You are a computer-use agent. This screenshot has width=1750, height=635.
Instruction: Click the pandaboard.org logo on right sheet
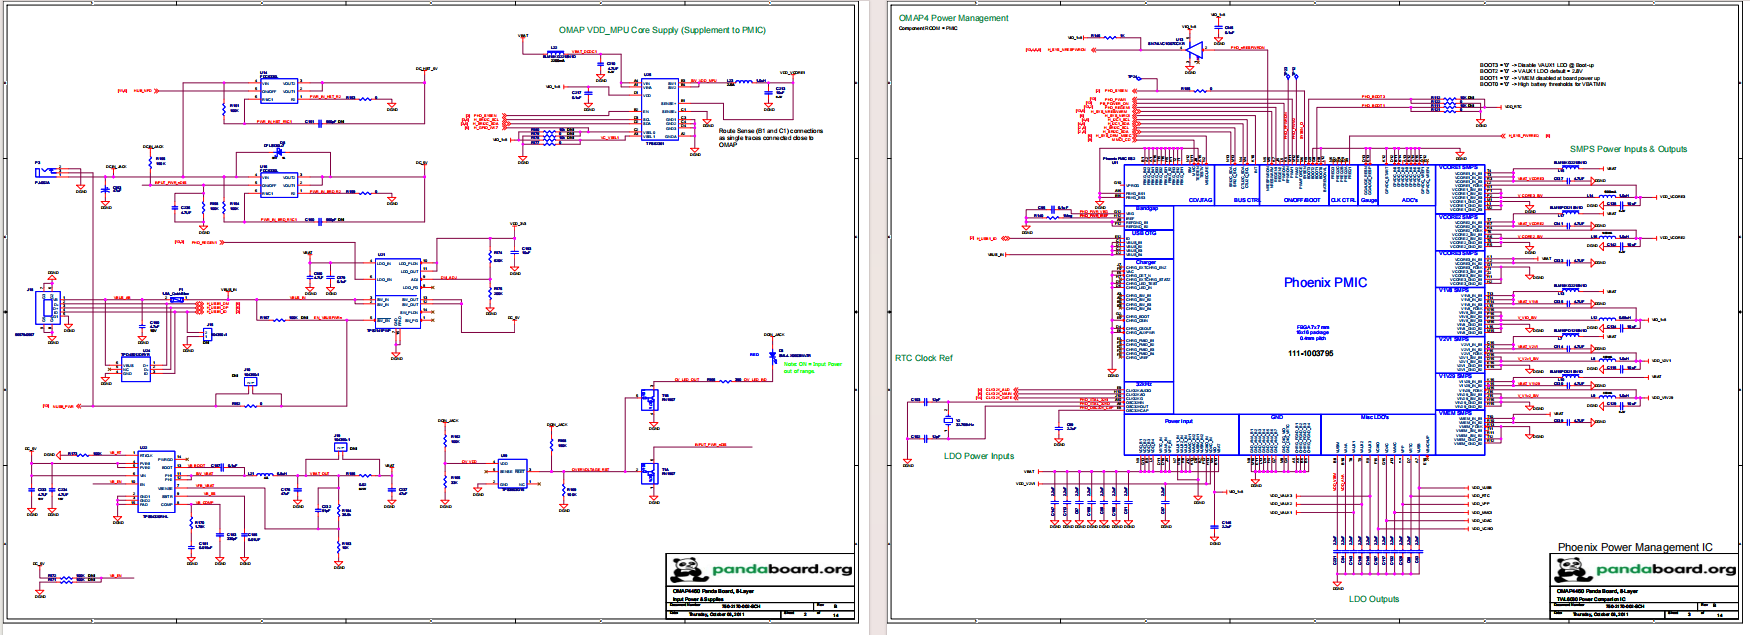(1645, 569)
